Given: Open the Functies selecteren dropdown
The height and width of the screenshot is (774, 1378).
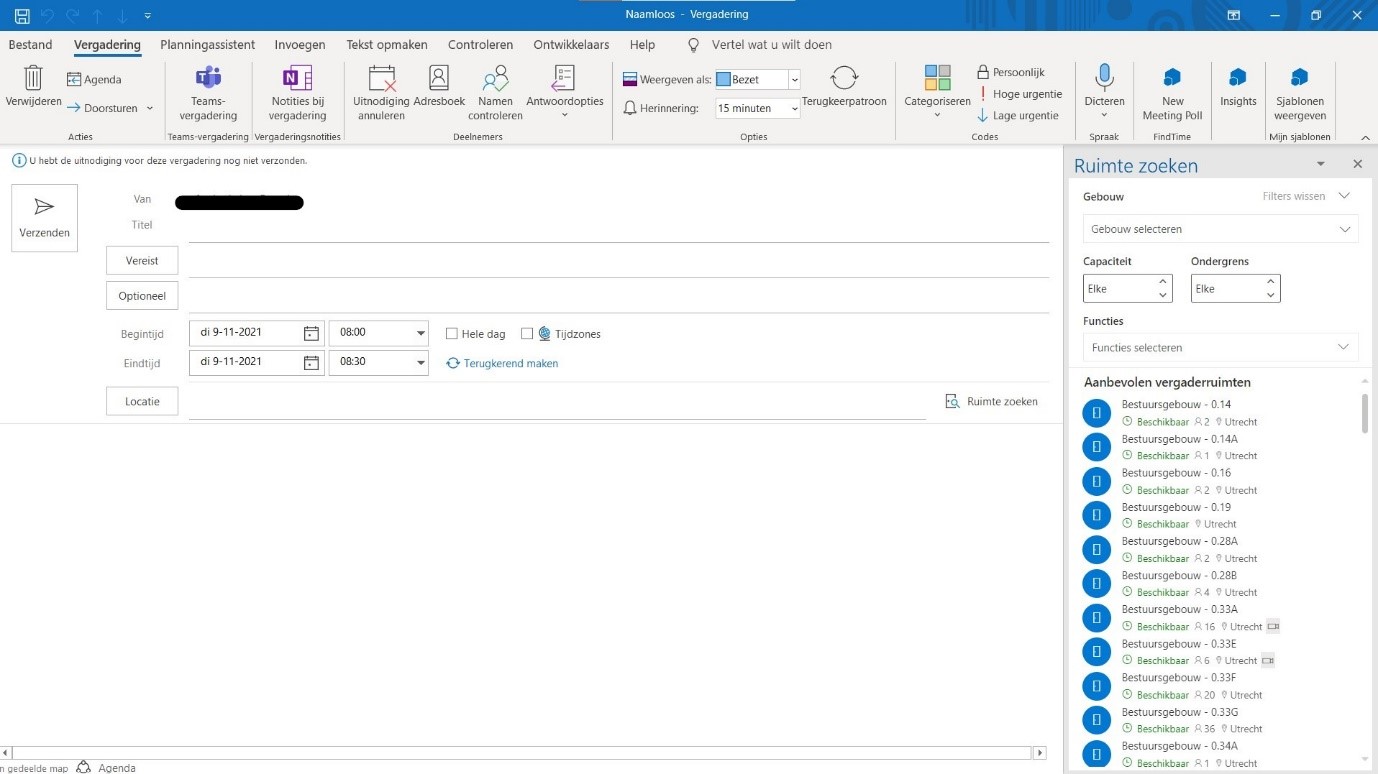Looking at the screenshot, I should click(1220, 348).
